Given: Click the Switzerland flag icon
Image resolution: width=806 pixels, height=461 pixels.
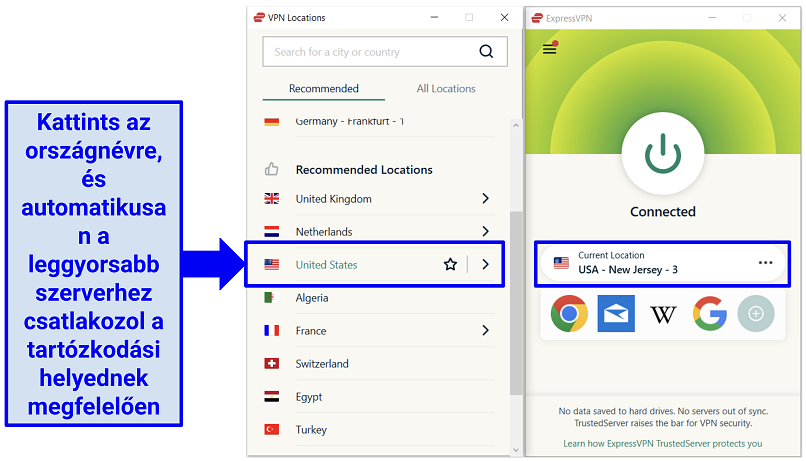Looking at the screenshot, I should tap(271, 363).
